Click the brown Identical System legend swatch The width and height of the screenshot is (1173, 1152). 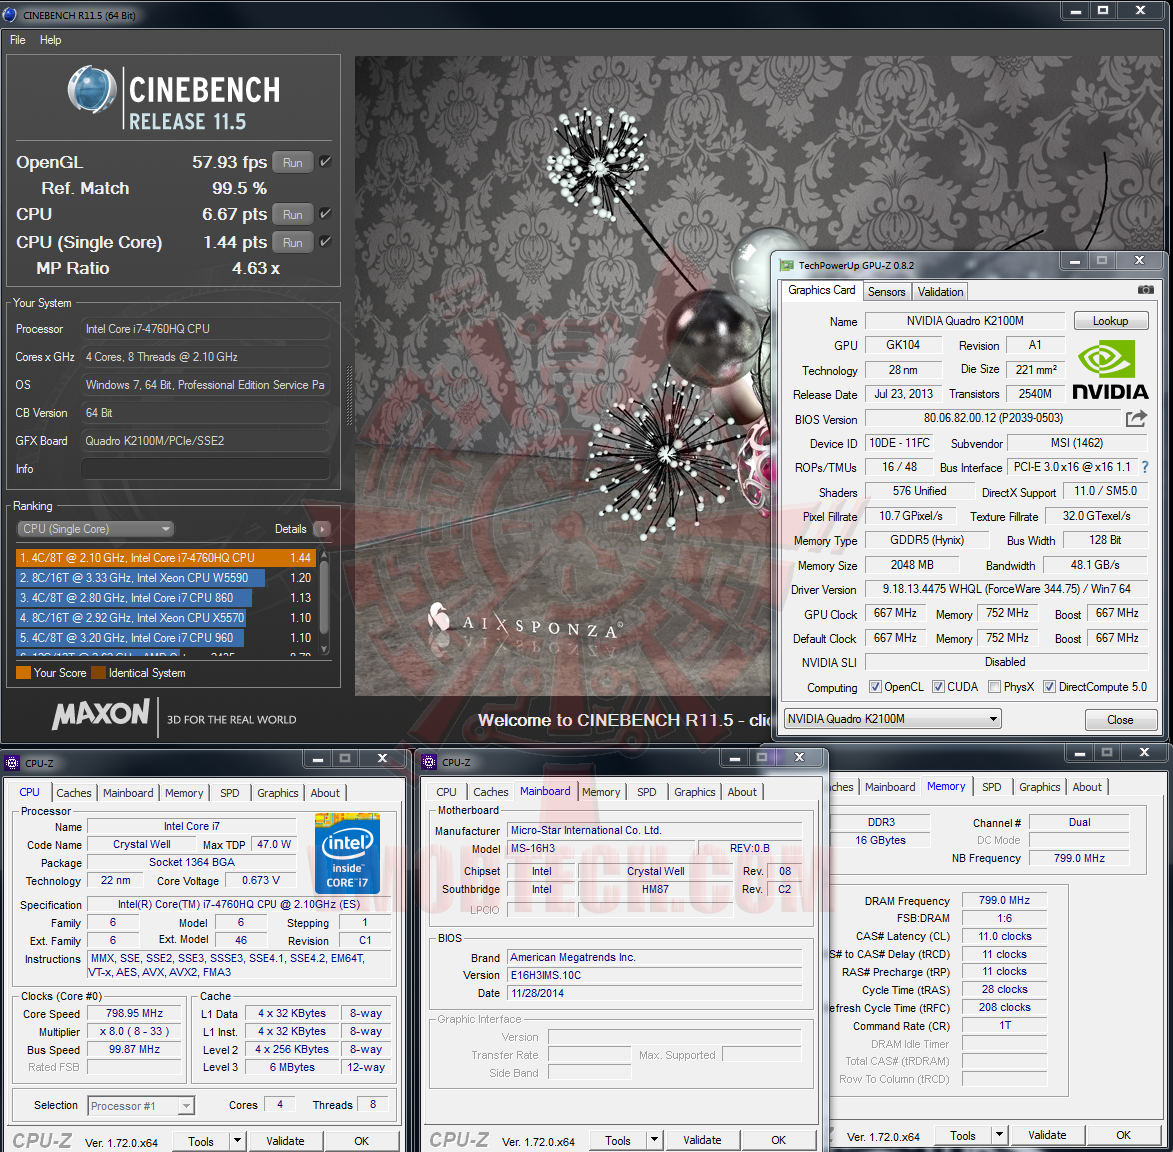point(99,672)
